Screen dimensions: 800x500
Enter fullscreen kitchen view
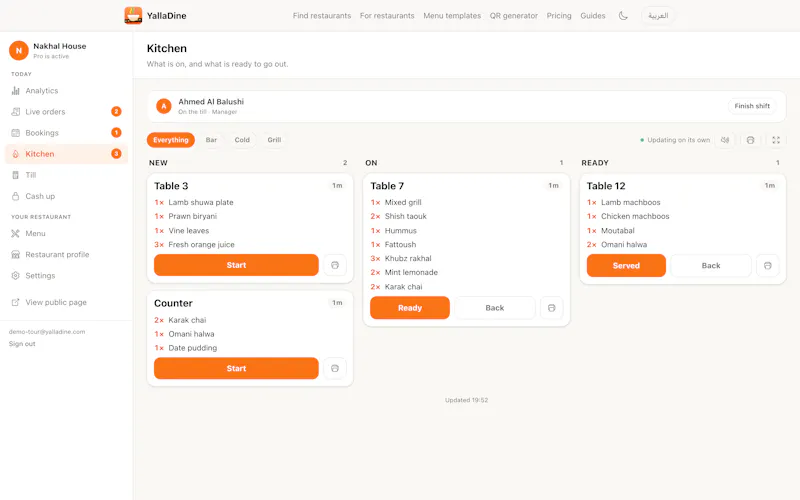click(776, 140)
